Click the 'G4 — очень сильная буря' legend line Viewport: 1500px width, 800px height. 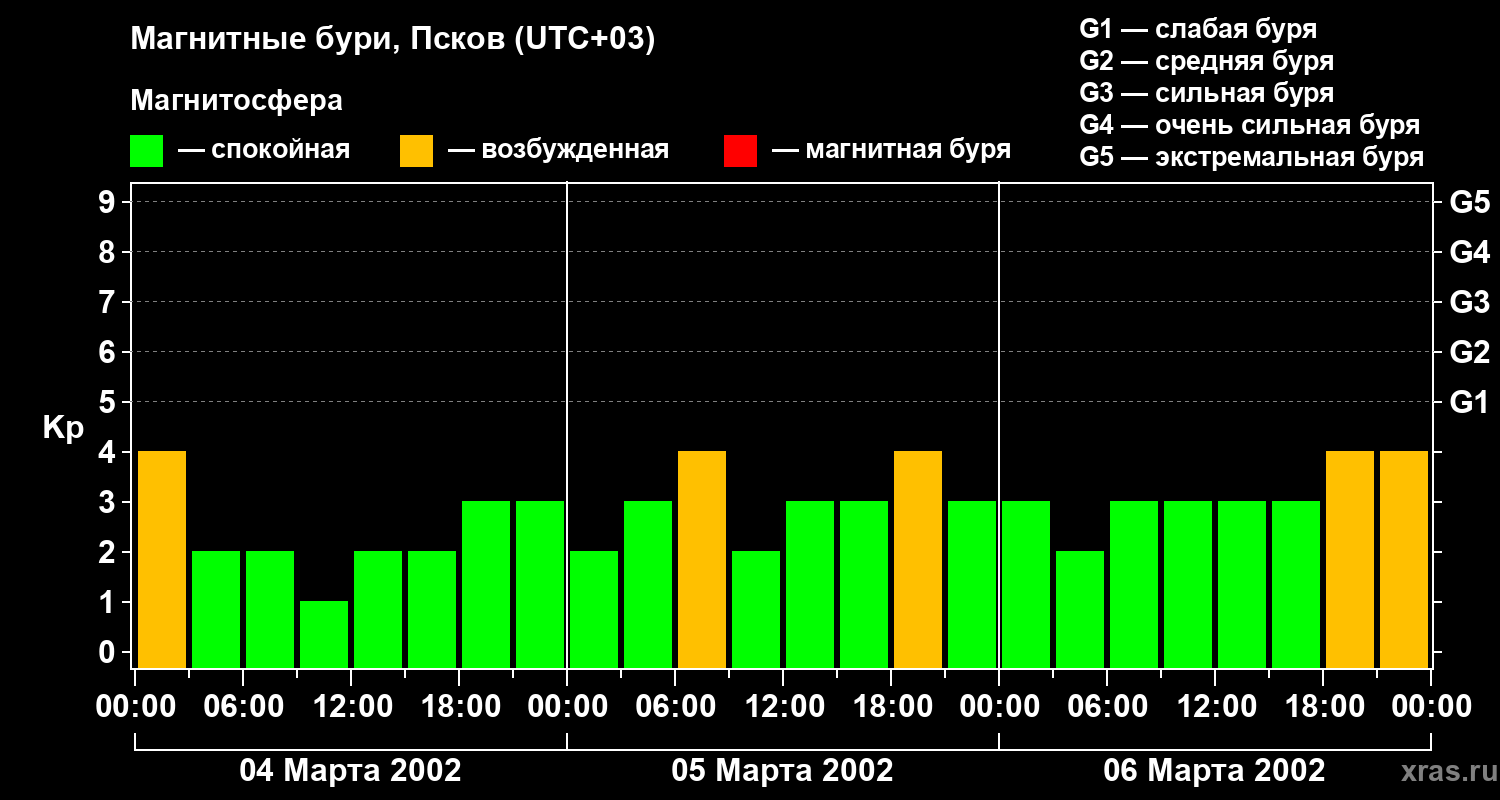click(x=1250, y=125)
